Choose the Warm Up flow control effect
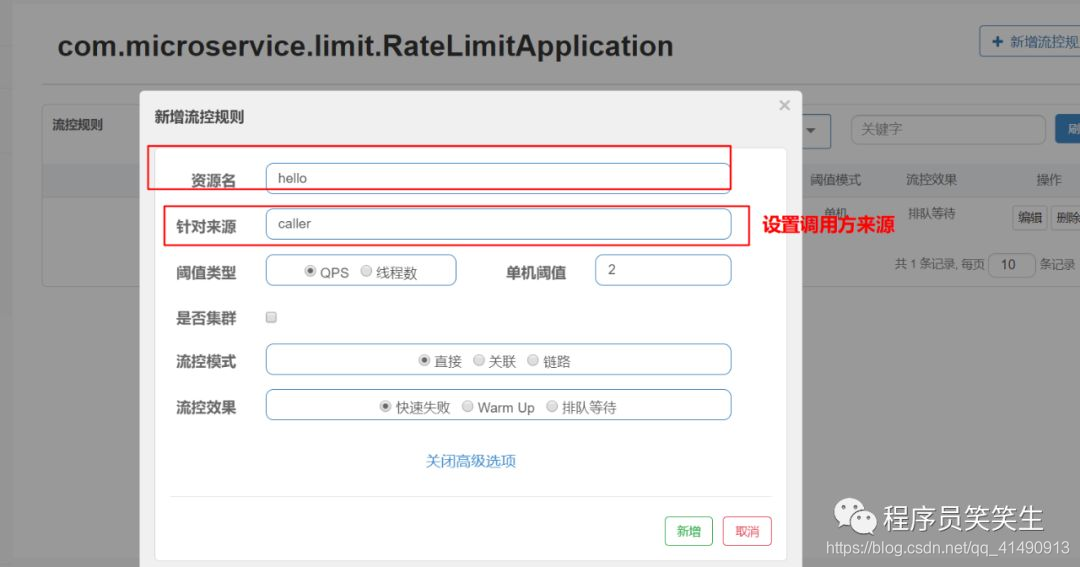 (468, 406)
